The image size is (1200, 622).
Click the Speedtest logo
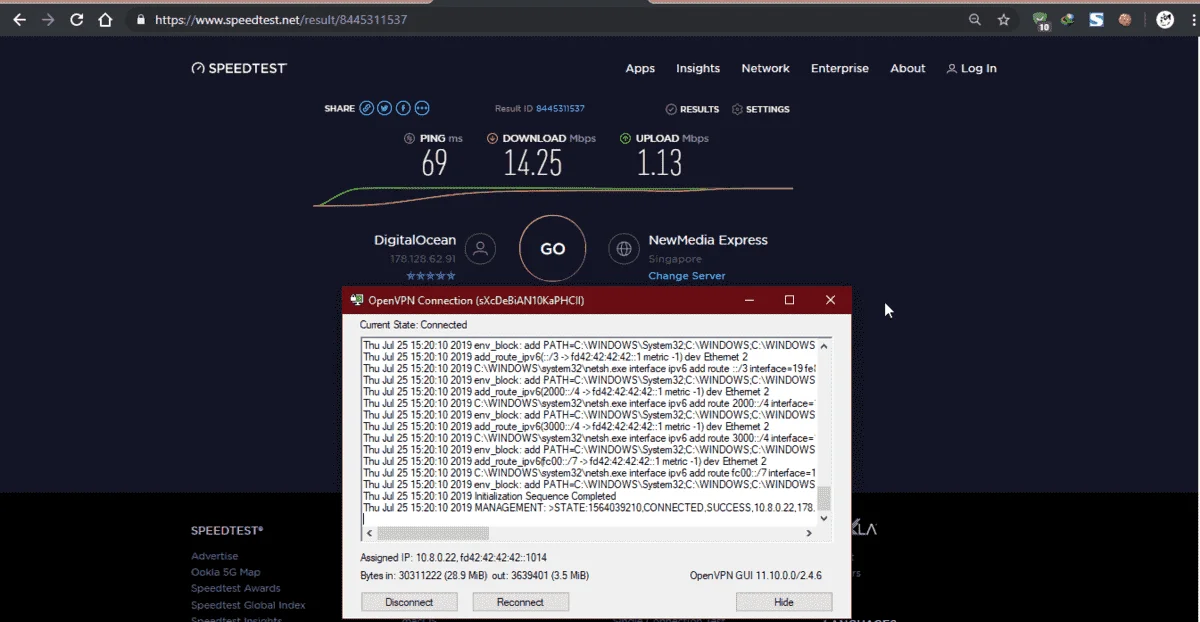click(x=240, y=68)
